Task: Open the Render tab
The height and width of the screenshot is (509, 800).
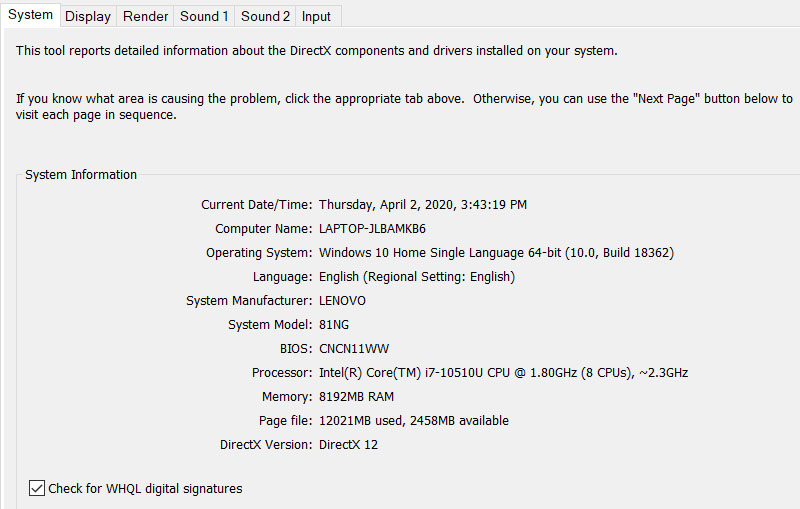Action: (145, 16)
